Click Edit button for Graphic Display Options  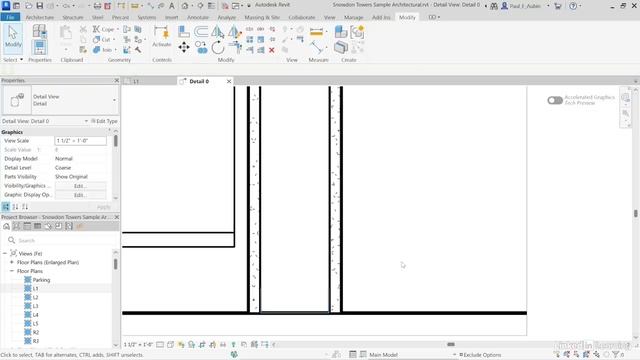(80, 195)
